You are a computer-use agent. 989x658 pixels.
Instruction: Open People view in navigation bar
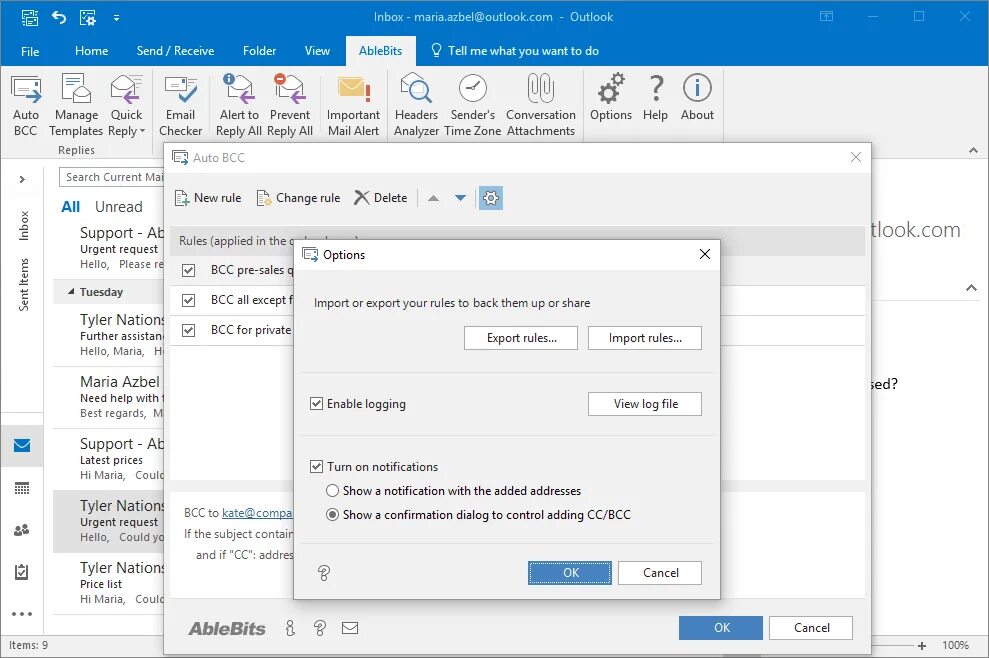coord(22,530)
